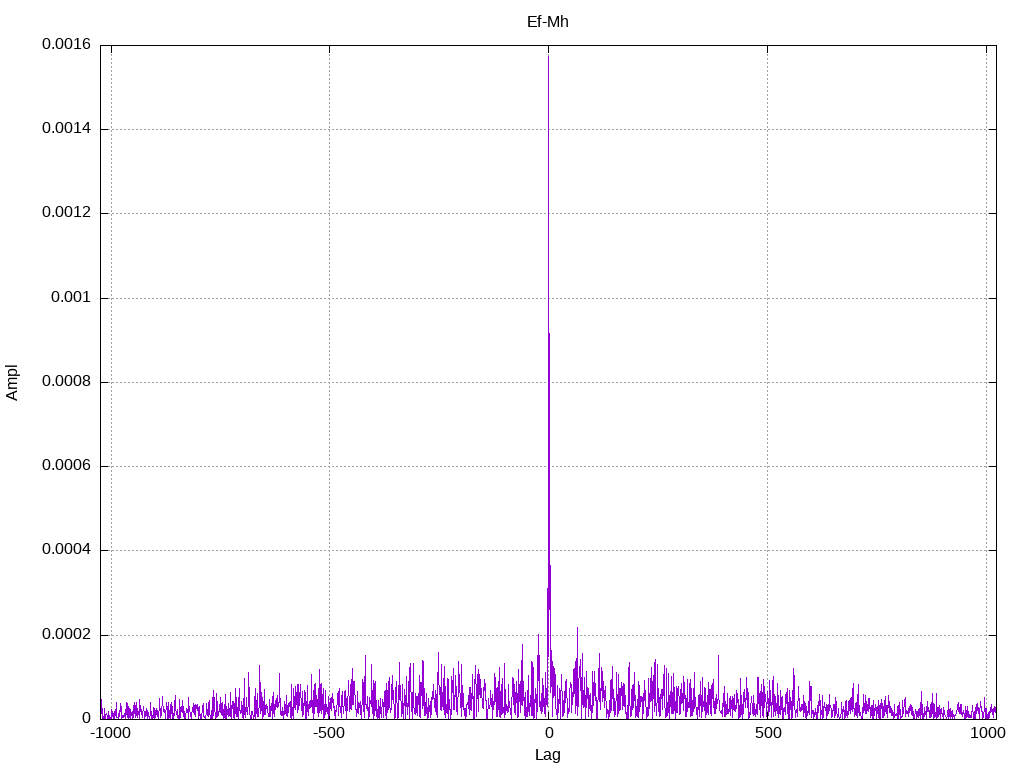1024x768 pixels.
Task: Click the 0.0006 y-axis tick label
Action: 67,466
